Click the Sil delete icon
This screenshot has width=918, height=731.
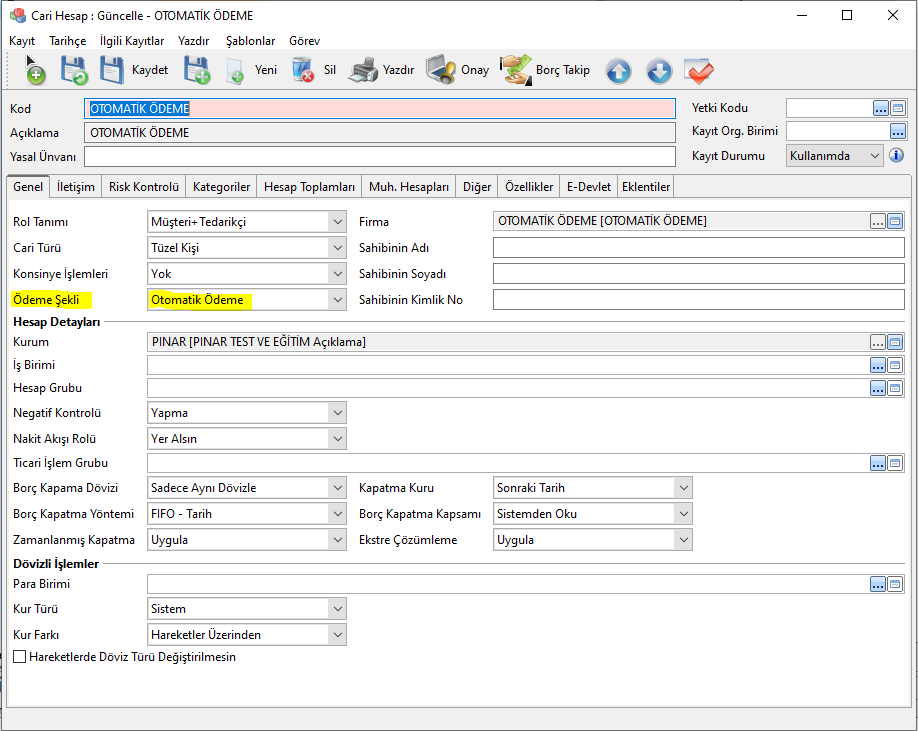302,70
